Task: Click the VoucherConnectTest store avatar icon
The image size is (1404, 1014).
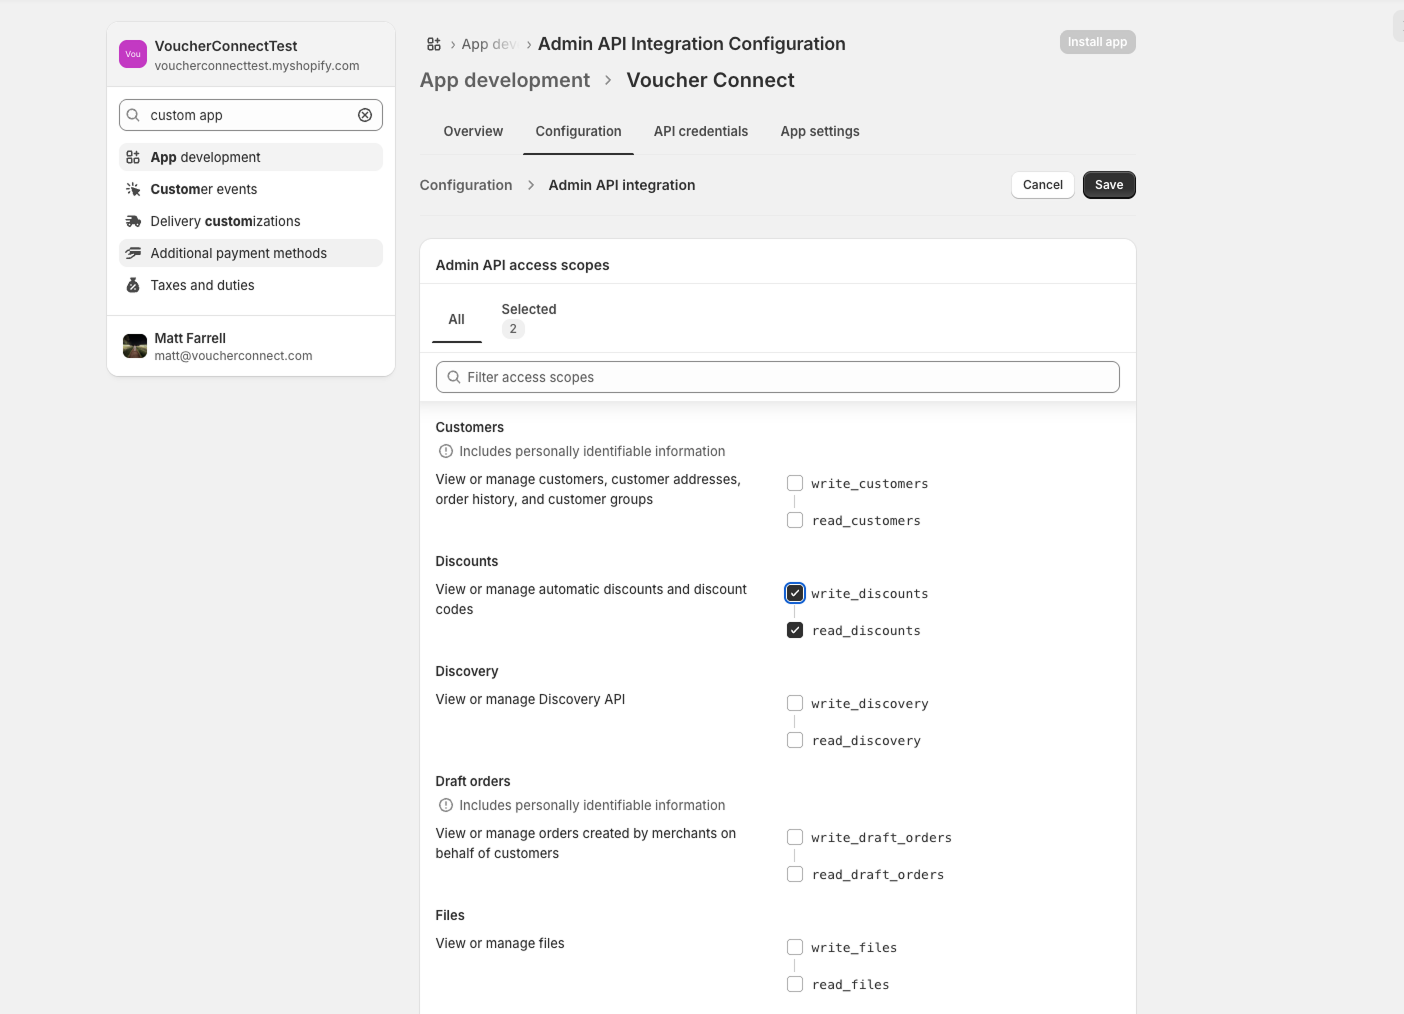Action: [133, 54]
